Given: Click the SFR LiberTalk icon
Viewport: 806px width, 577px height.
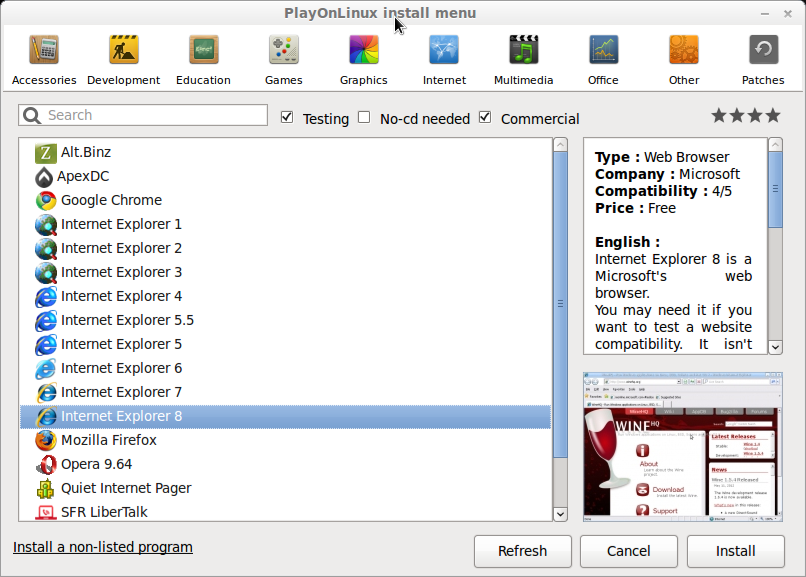Looking at the screenshot, I should click(46, 512).
